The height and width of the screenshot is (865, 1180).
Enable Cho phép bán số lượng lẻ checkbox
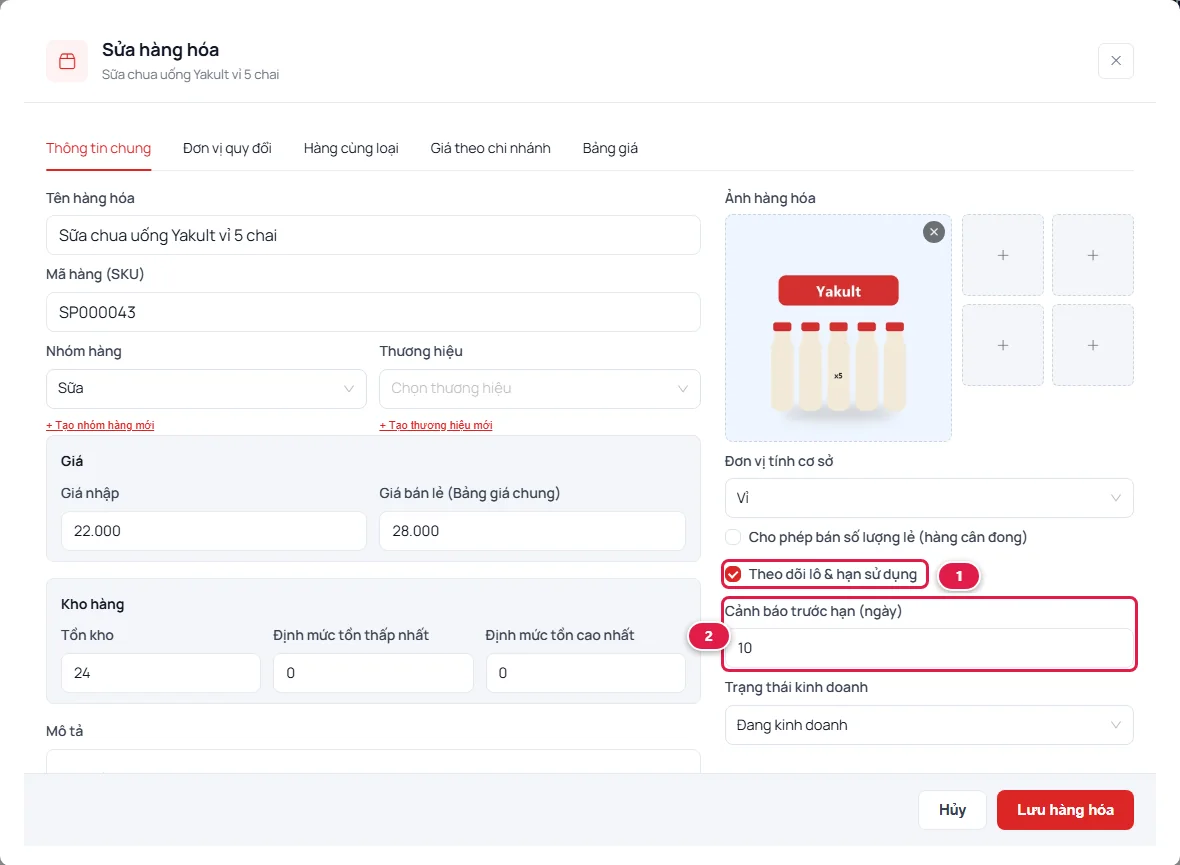pyautogui.click(x=733, y=538)
